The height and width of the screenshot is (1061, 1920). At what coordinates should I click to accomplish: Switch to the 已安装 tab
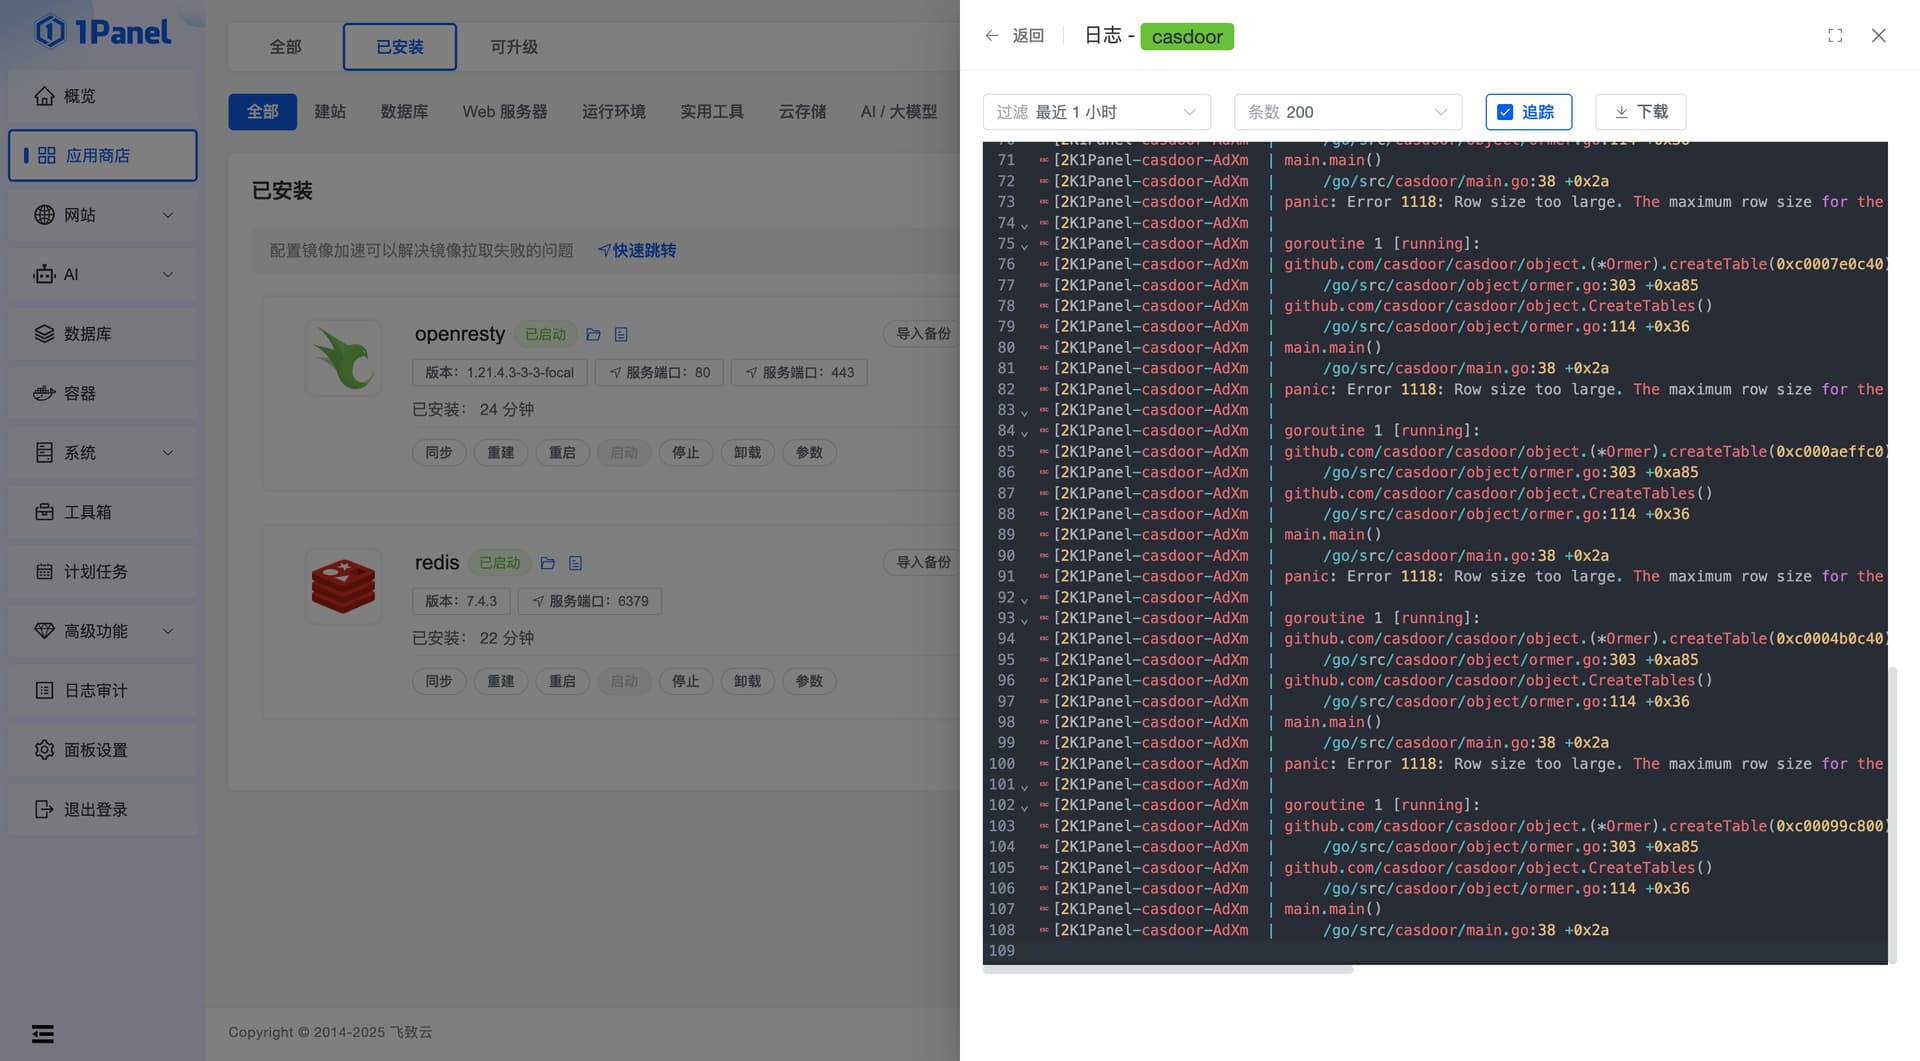(x=400, y=47)
